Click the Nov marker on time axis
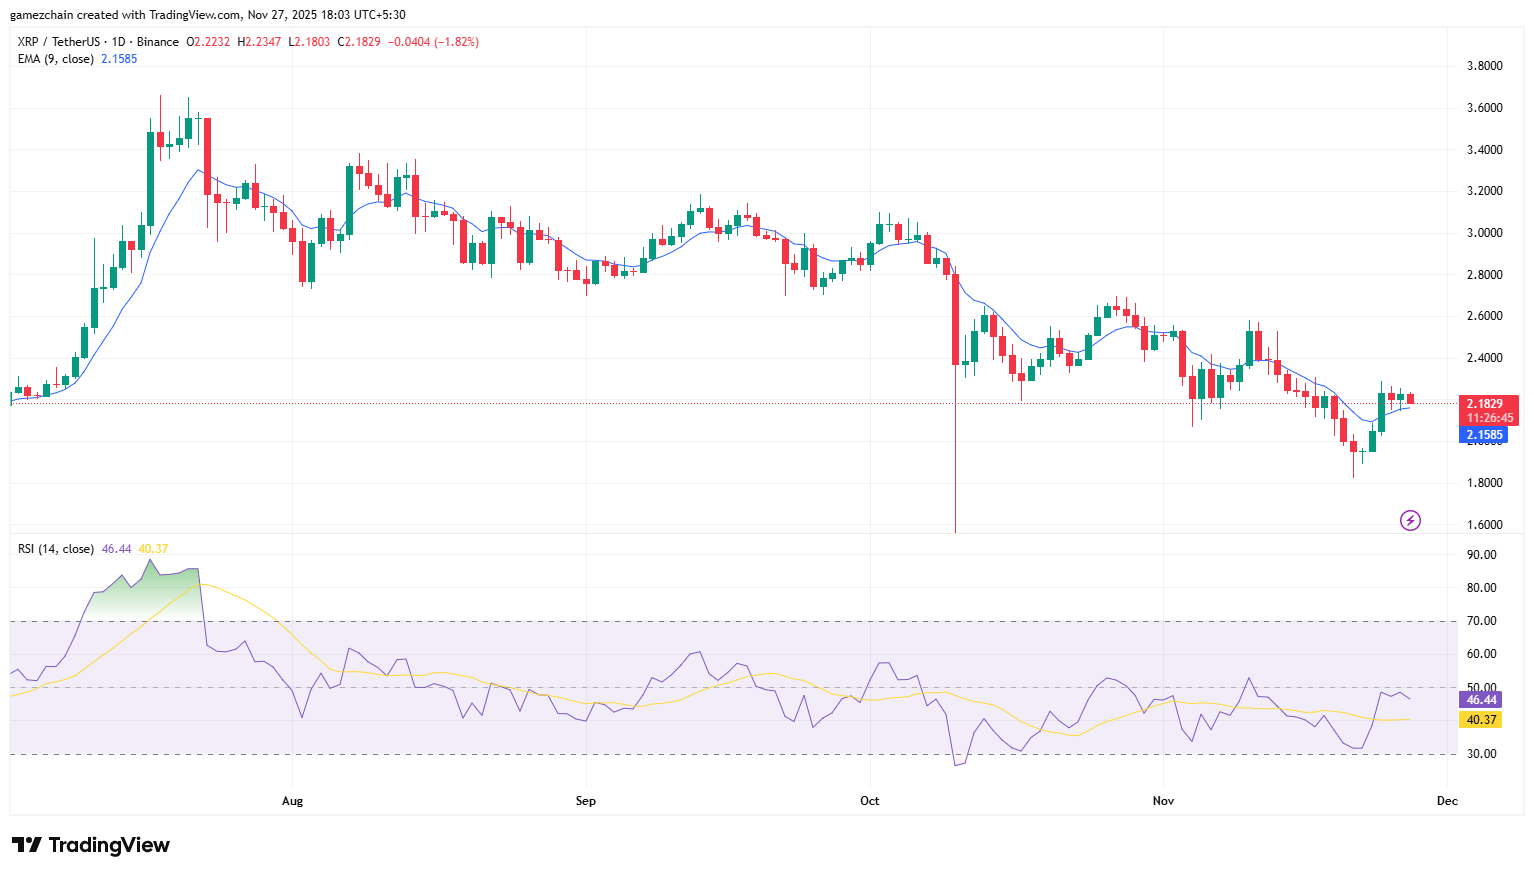 click(x=1163, y=801)
